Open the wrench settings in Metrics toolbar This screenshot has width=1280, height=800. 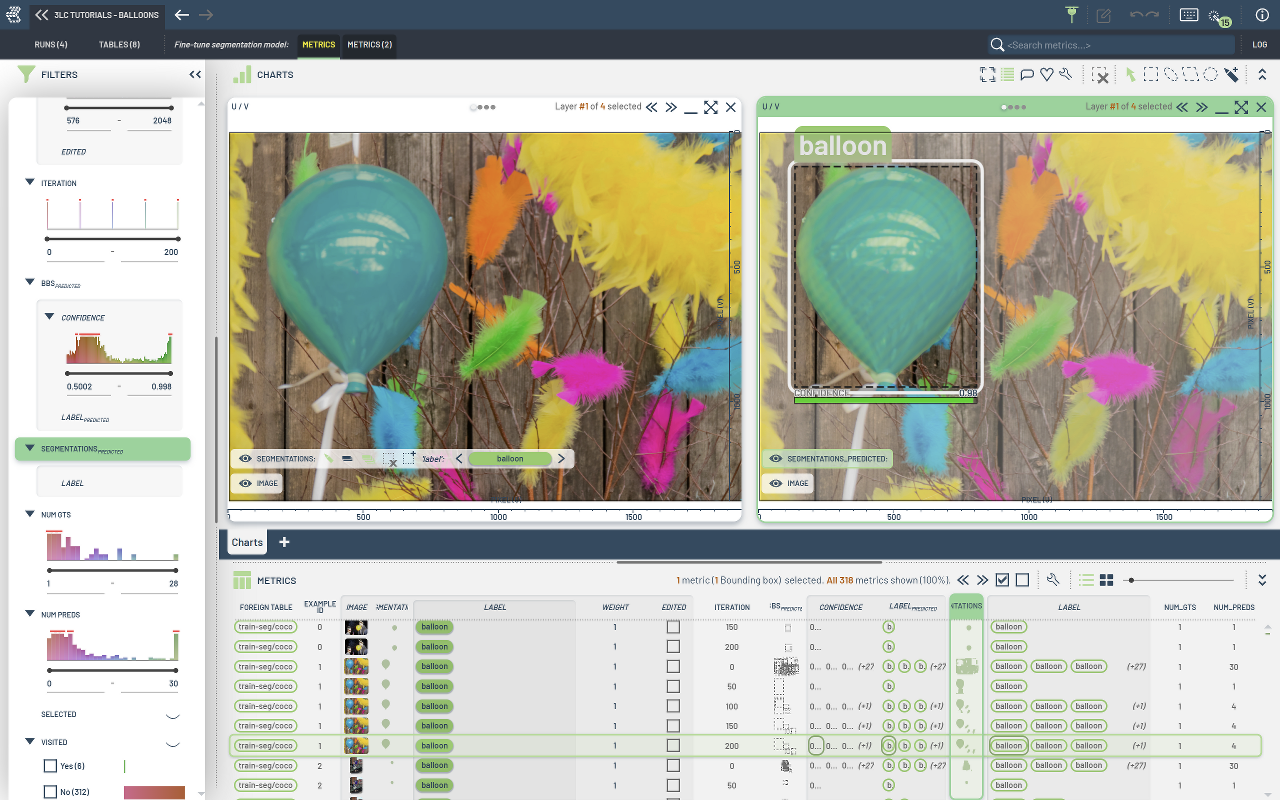click(x=1053, y=580)
